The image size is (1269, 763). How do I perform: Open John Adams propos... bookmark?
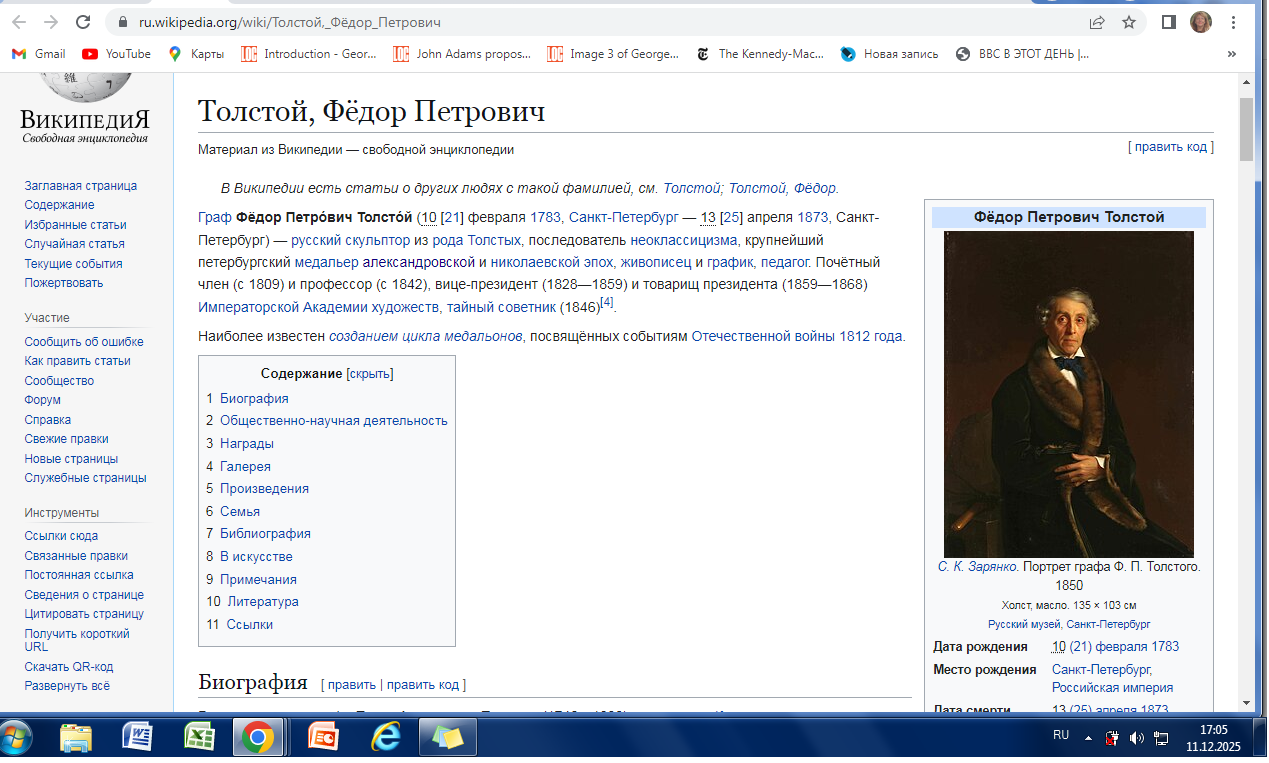(462, 54)
